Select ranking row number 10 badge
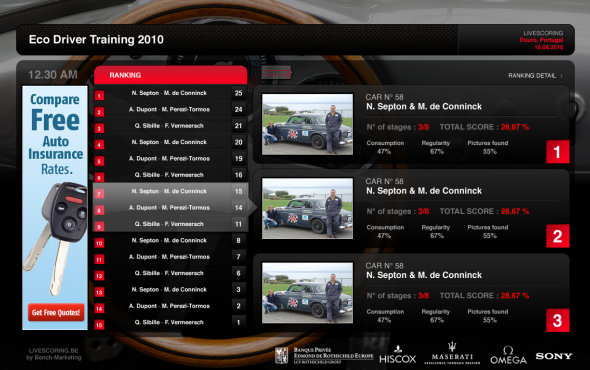The image size is (590, 370). 99,243
